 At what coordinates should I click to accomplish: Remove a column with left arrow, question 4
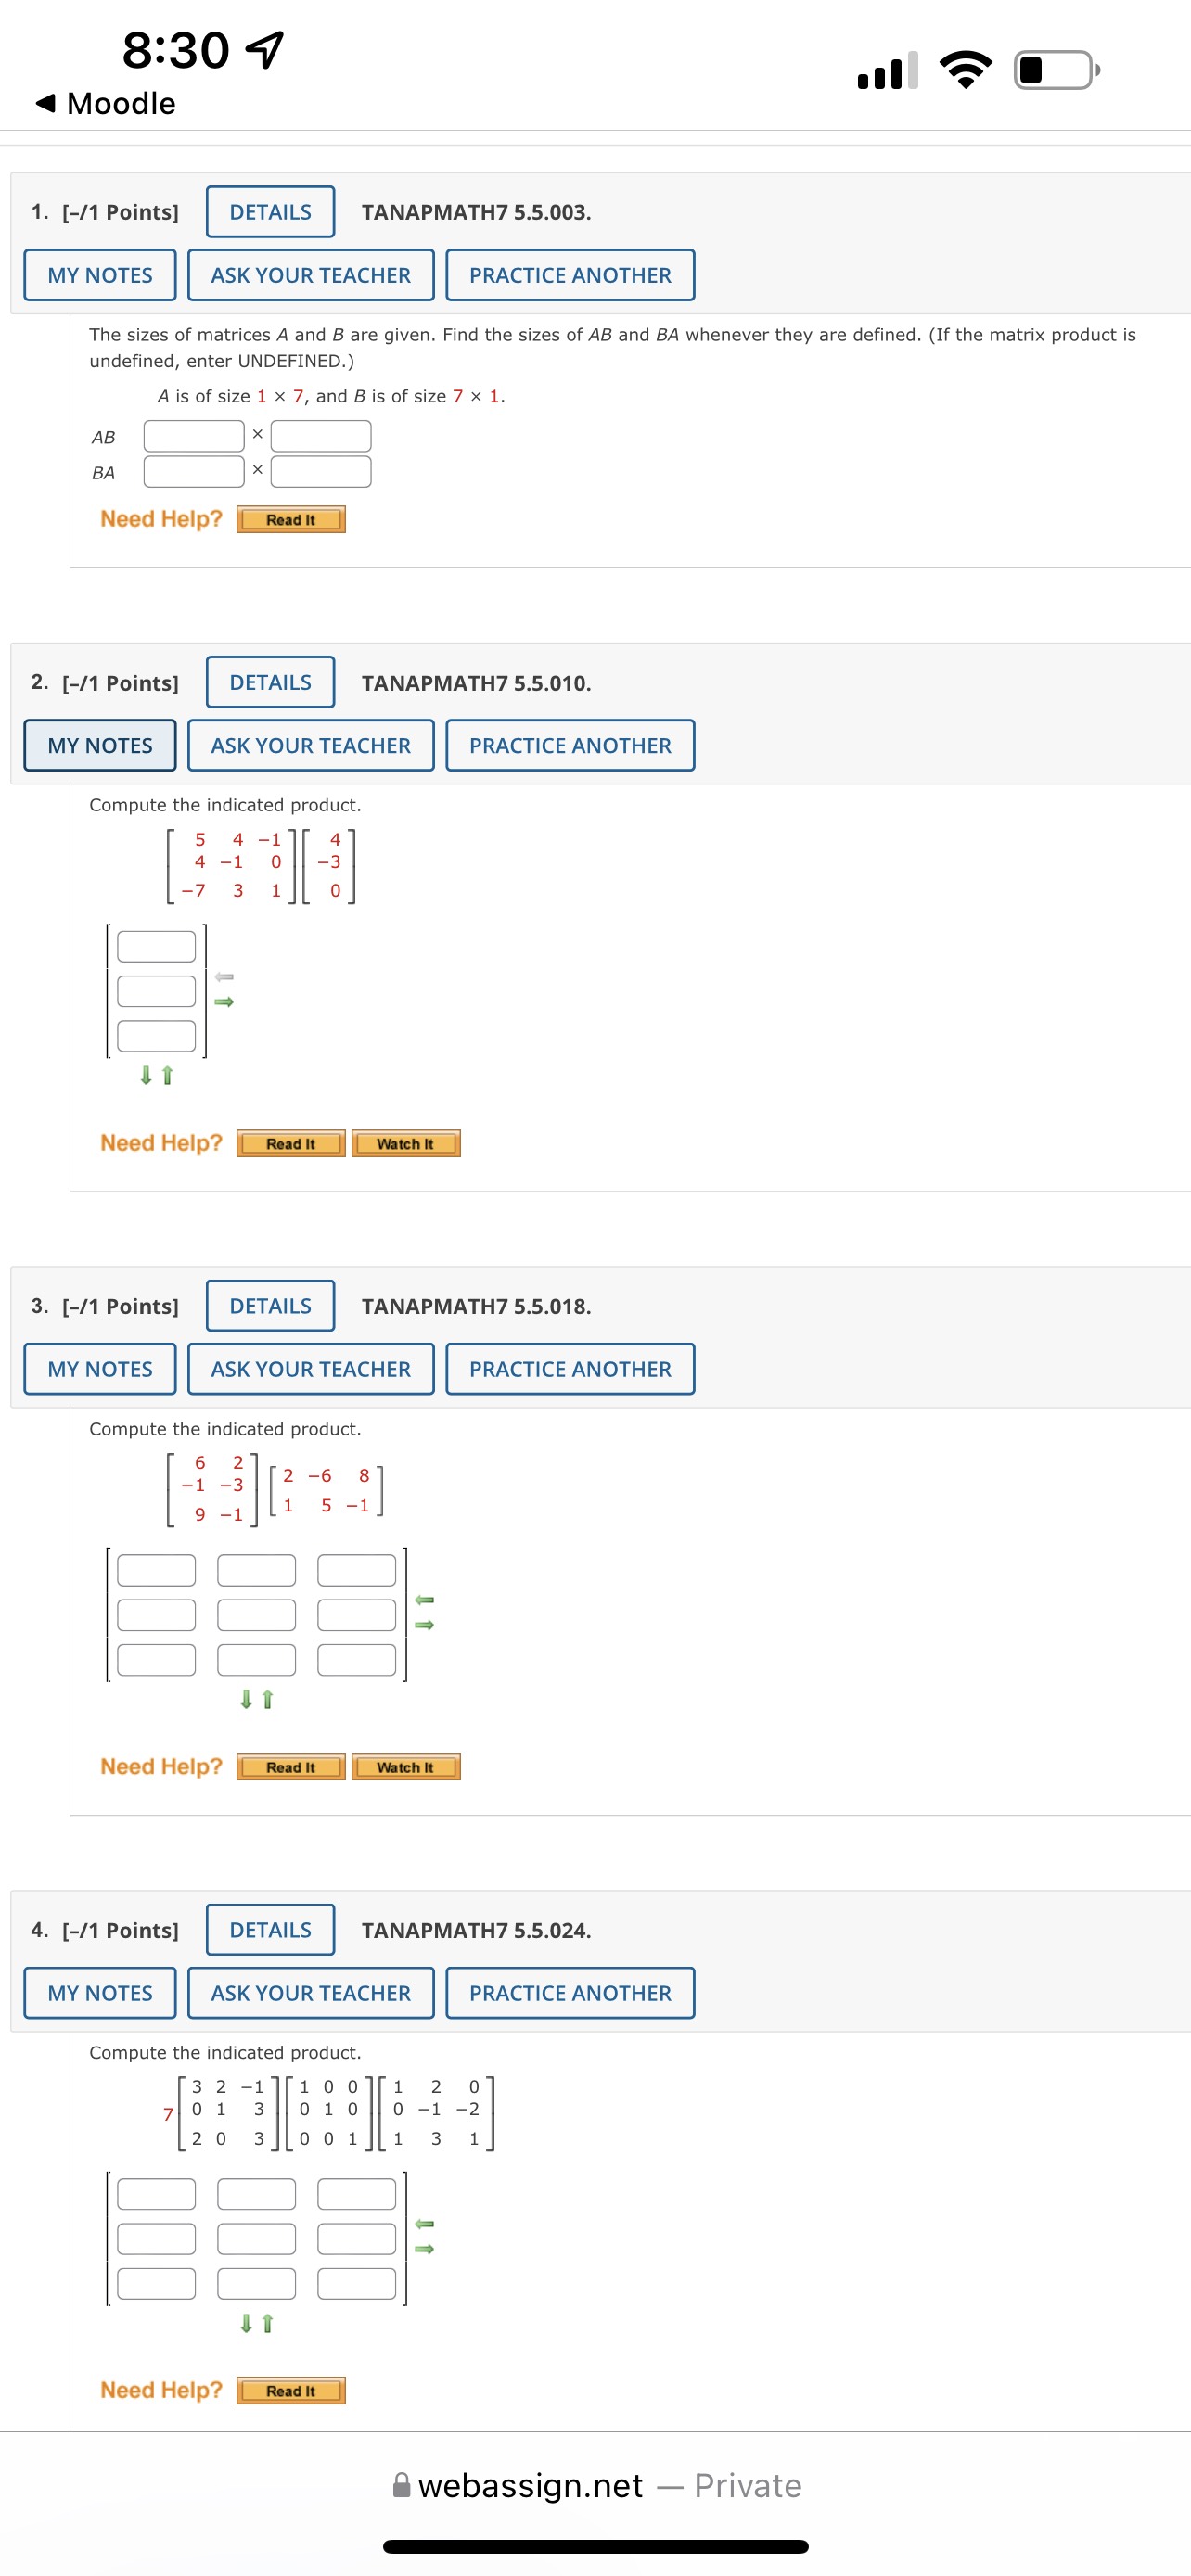(424, 2225)
